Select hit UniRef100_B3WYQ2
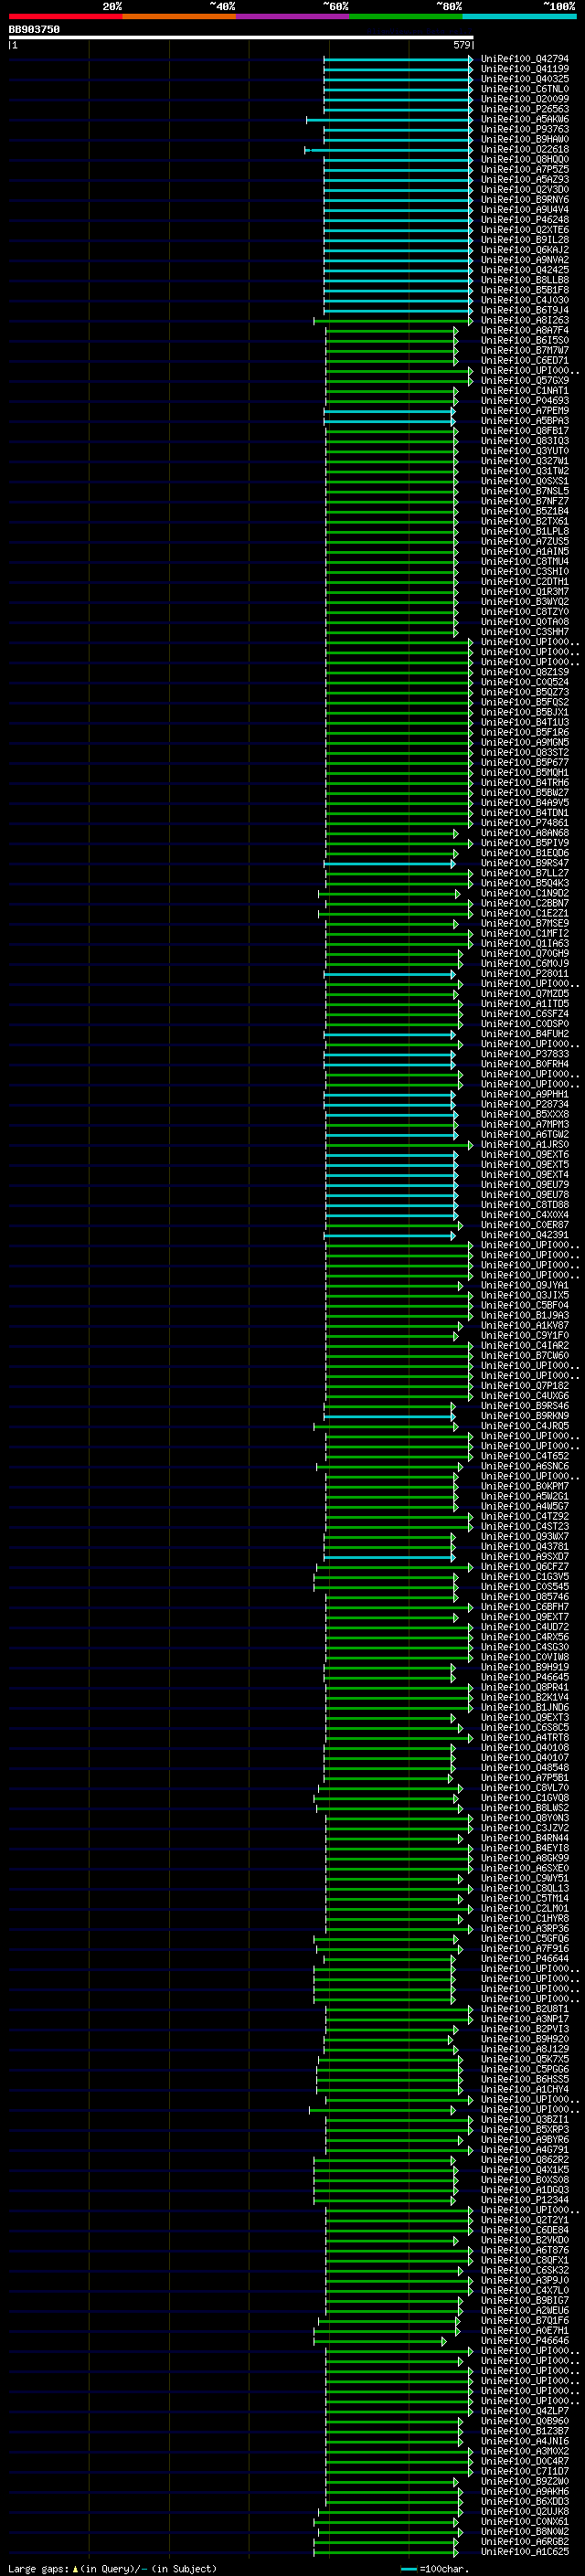Screen dimensions: 585x2576 coord(524,602)
